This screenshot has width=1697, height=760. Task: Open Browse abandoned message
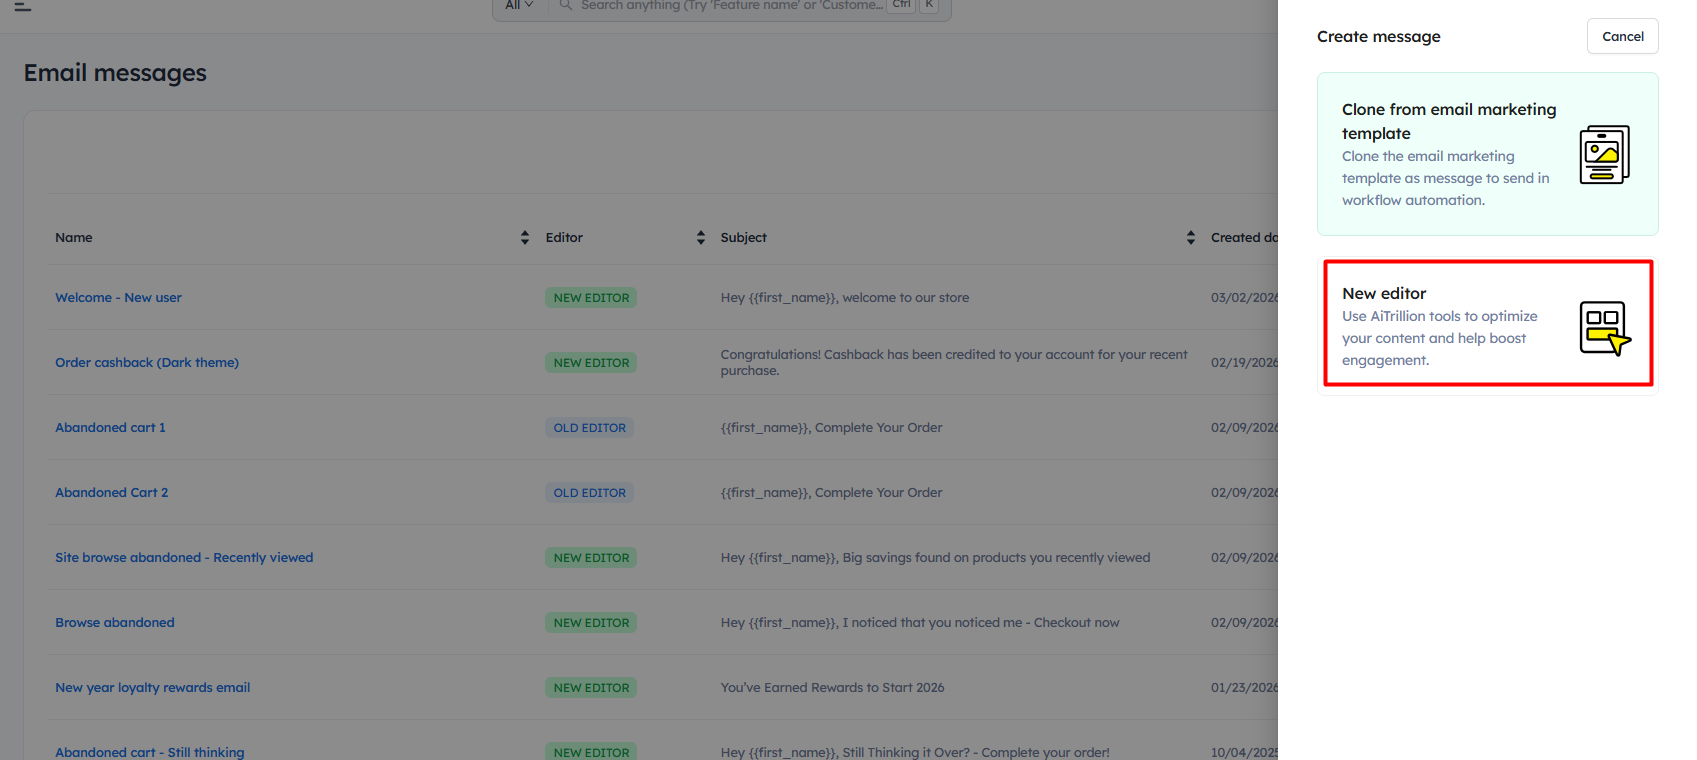tap(115, 623)
